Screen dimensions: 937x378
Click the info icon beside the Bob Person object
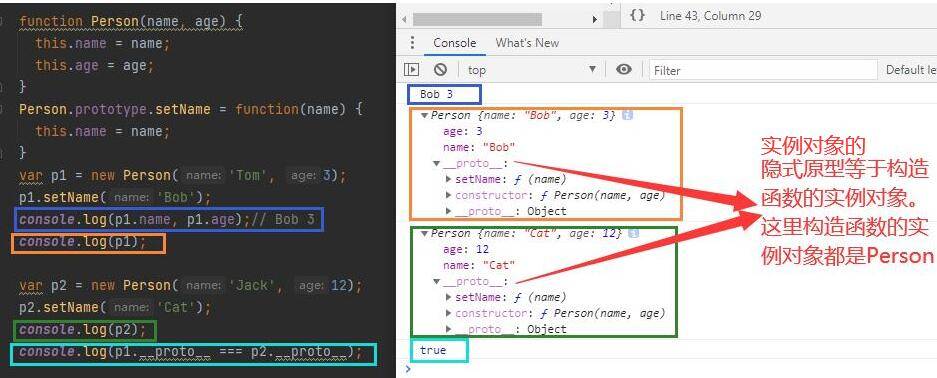[627, 115]
